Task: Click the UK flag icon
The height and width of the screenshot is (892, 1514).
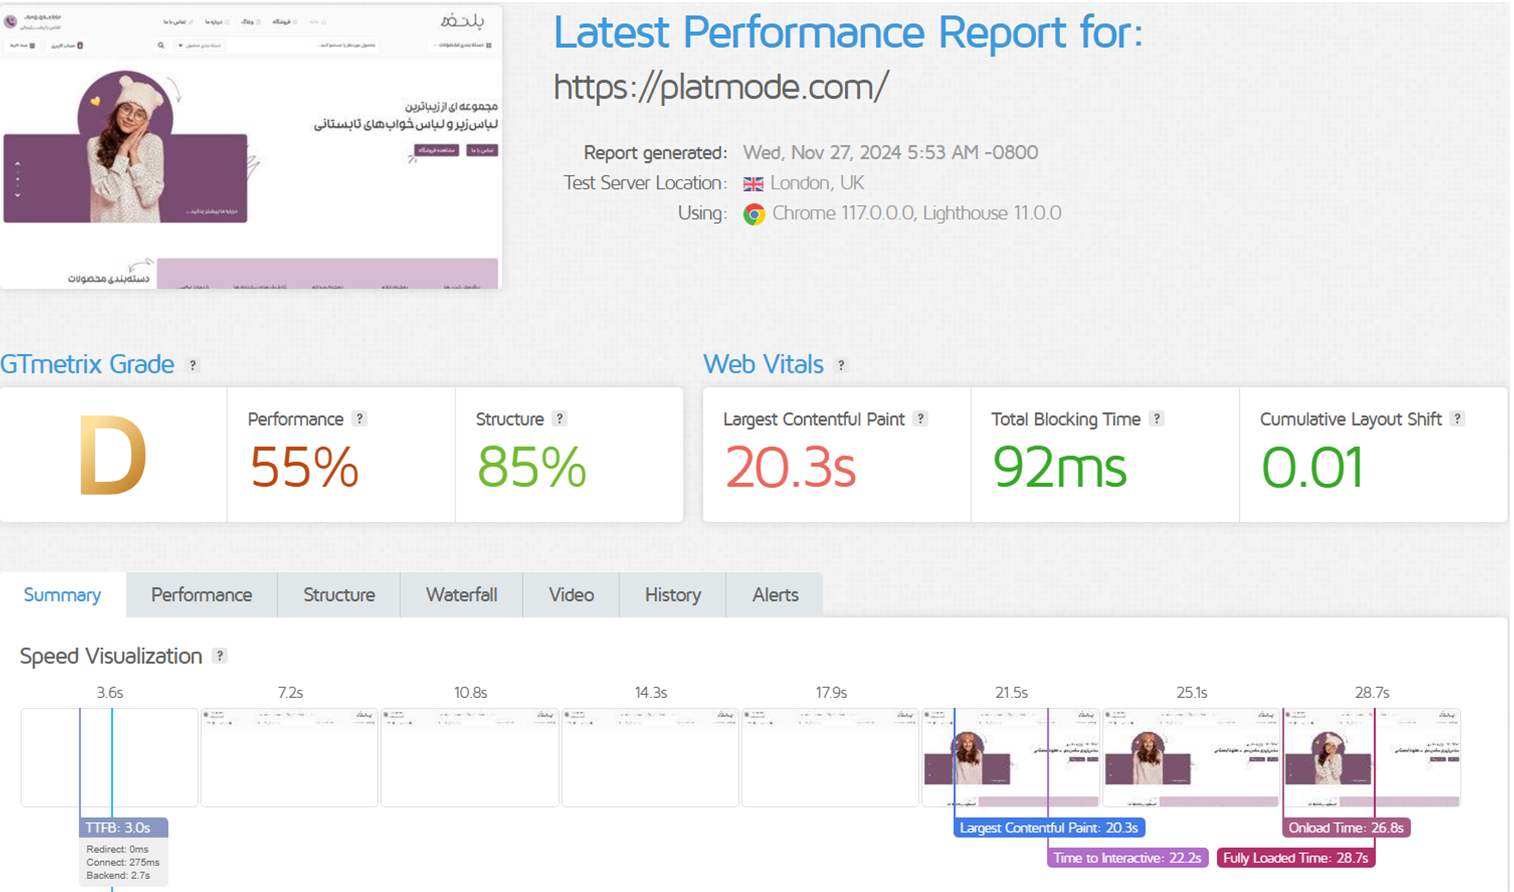Action: [753, 184]
